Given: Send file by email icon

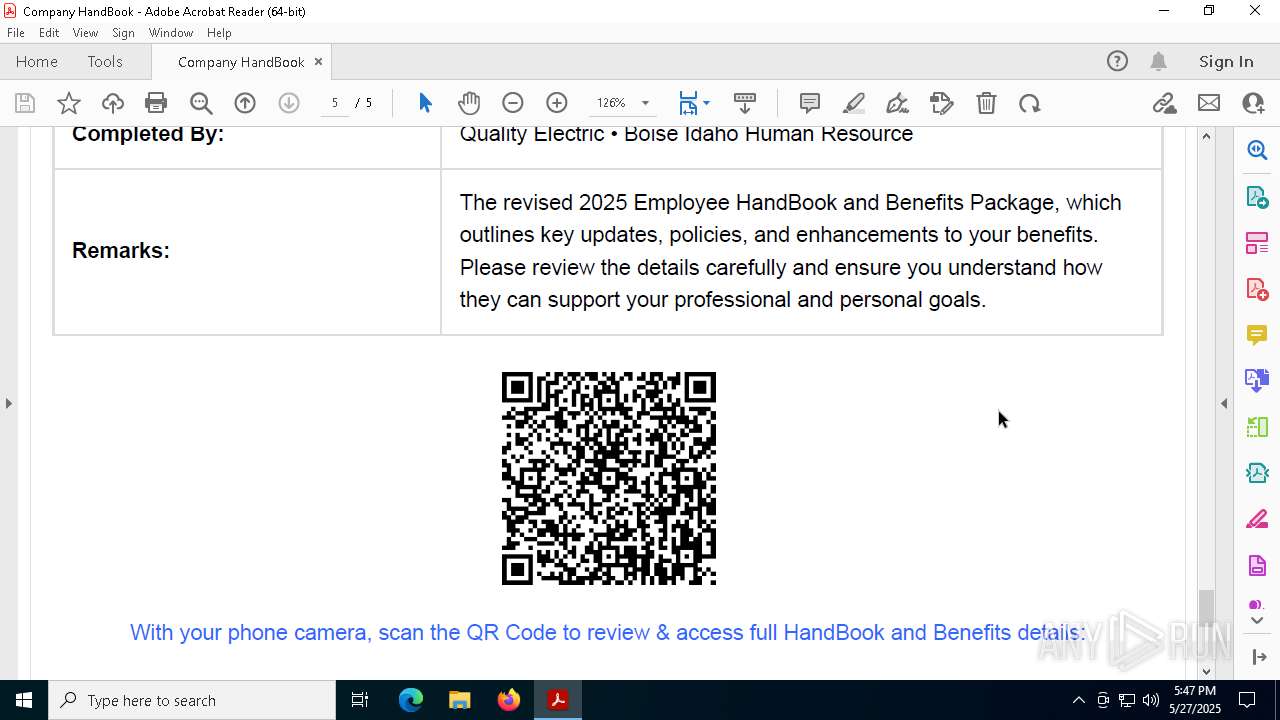Looking at the screenshot, I should pos(1209,103).
